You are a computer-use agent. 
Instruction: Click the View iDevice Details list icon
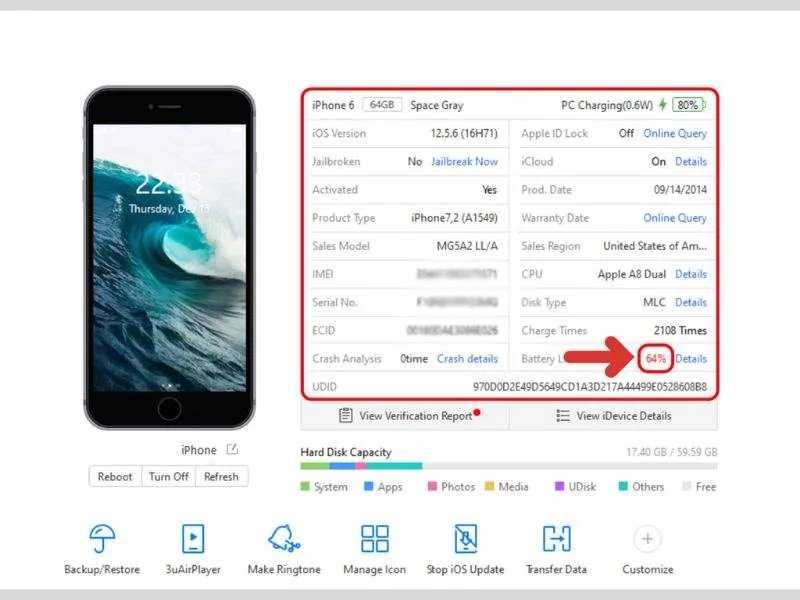563,415
